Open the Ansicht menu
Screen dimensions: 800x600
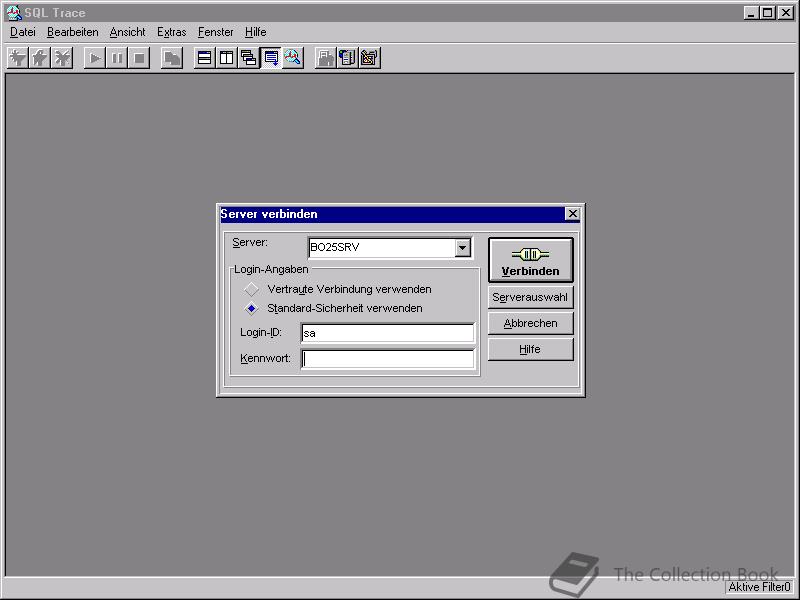[128, 32]
